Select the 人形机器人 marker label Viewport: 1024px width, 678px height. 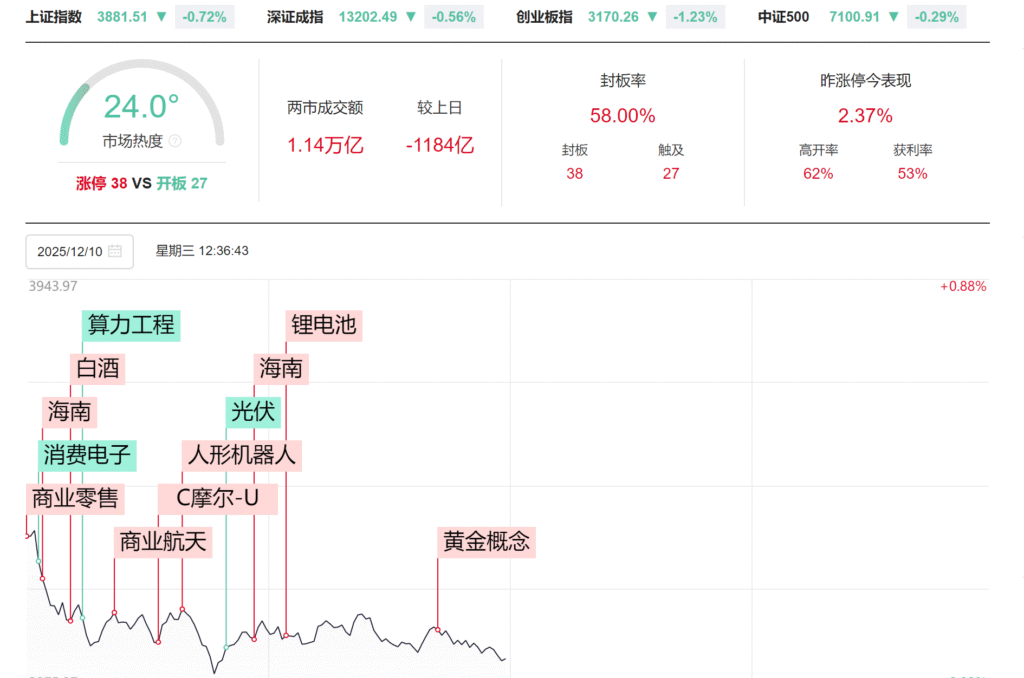pyautogui.click(x=243, y=455)
